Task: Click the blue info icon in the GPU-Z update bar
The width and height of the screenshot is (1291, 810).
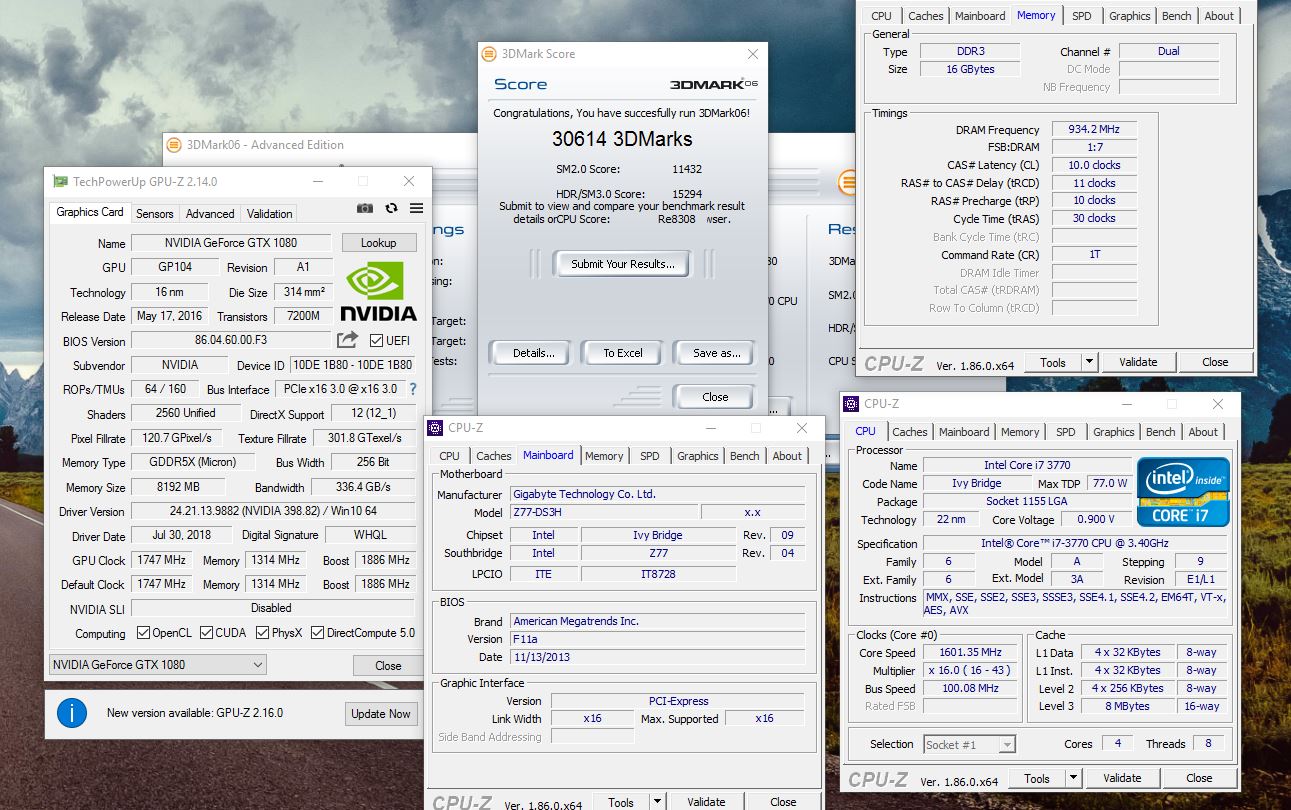Action: [71, 713]
